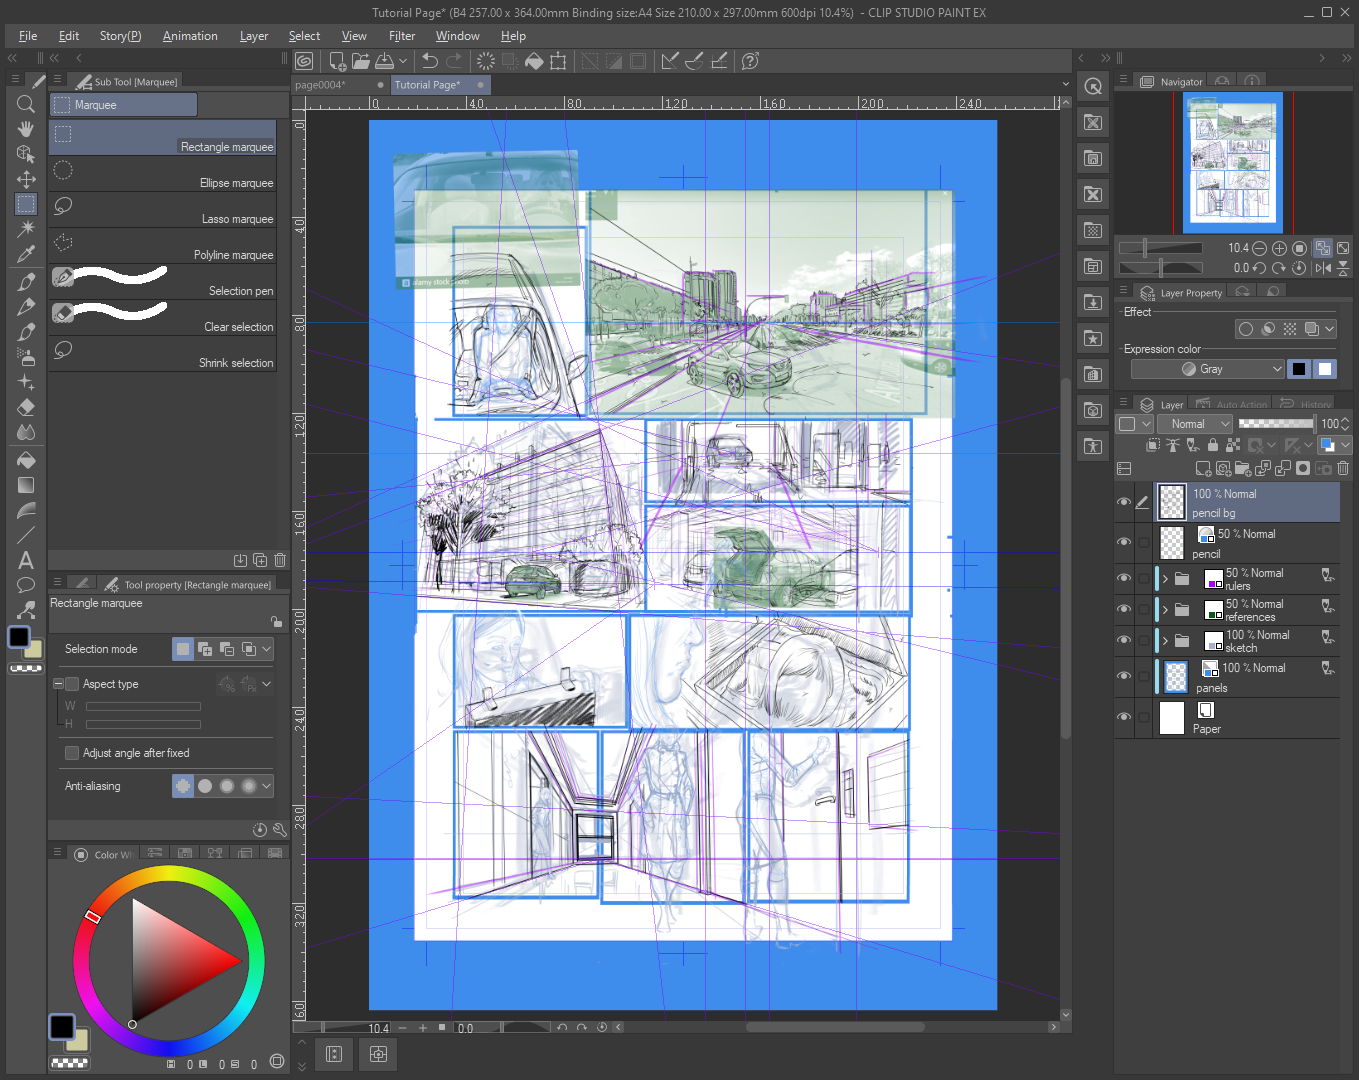Select the Eraser tool
1359x1080 pixels.
click(x=26, y=407)
